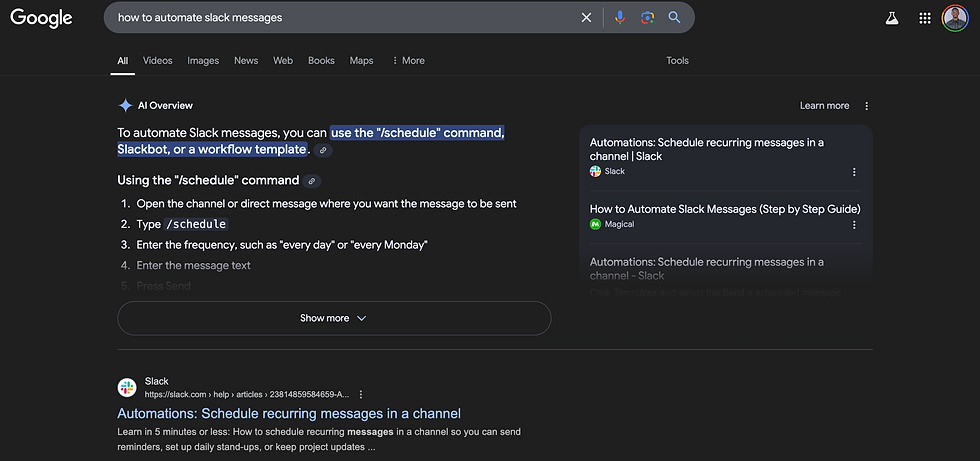
Task: Switch to the Books tab
Action: (x=321, y=61)
